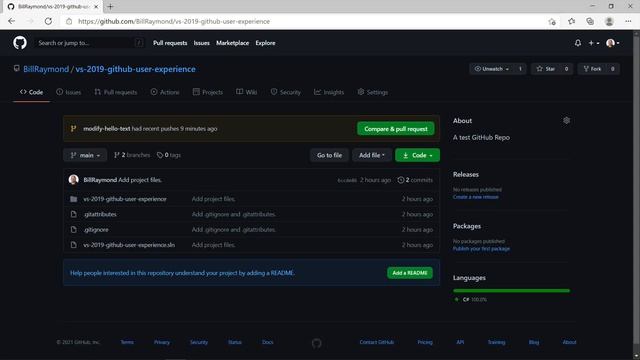
Task: View the 2 branches link
Action: coord(132,155)
